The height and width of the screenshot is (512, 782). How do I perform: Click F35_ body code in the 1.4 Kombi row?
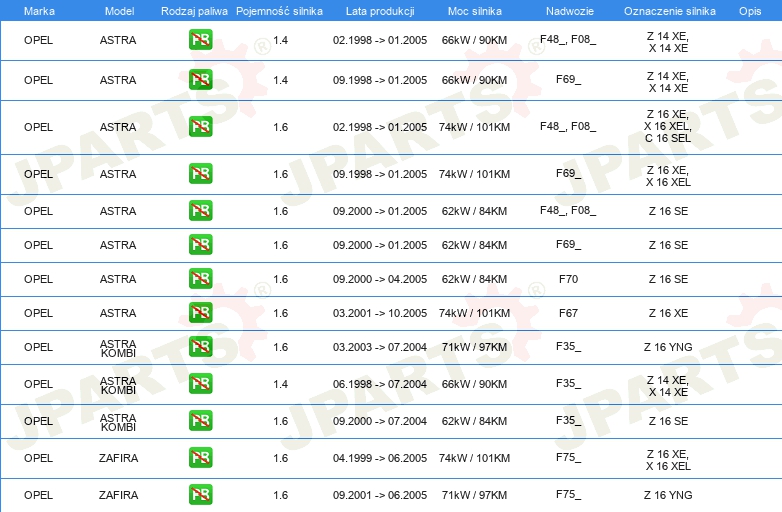click(x=569, y=383)
